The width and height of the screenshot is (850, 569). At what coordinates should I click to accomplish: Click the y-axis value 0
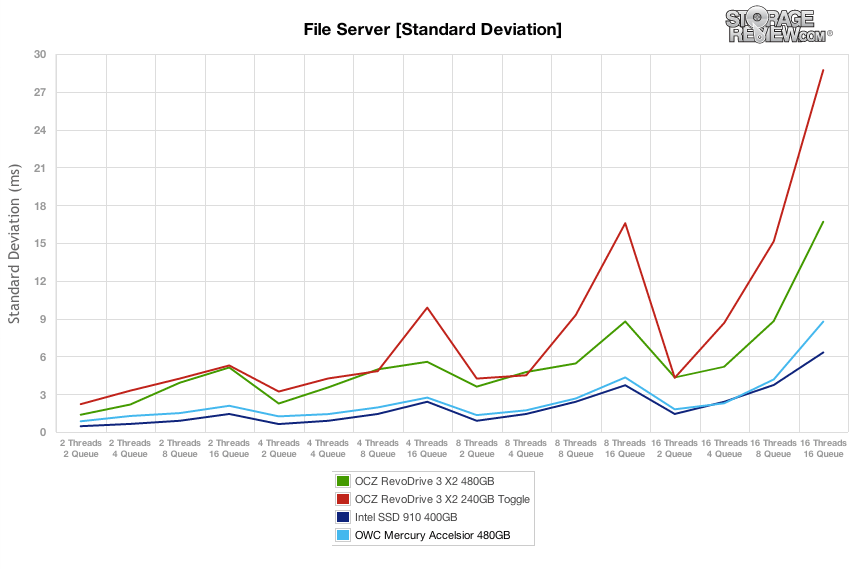coord(43,432)
